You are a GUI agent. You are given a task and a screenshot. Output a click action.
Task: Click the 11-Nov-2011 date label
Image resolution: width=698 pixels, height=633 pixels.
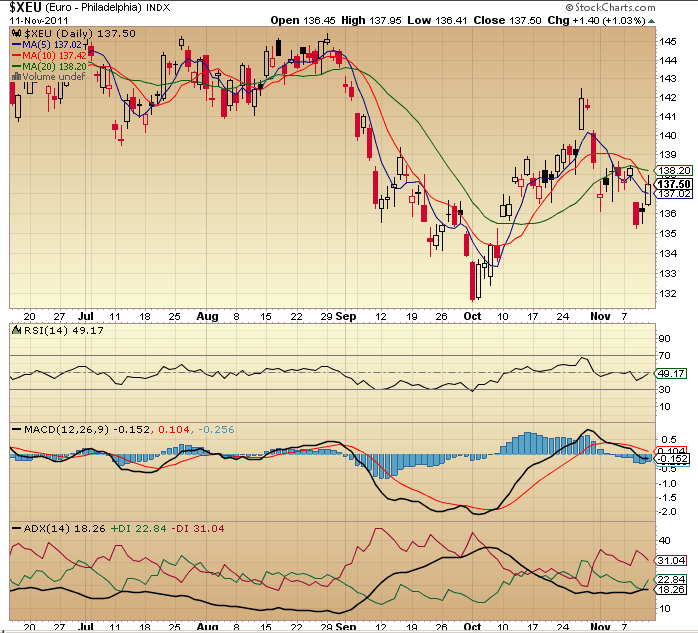pos(38,20)
